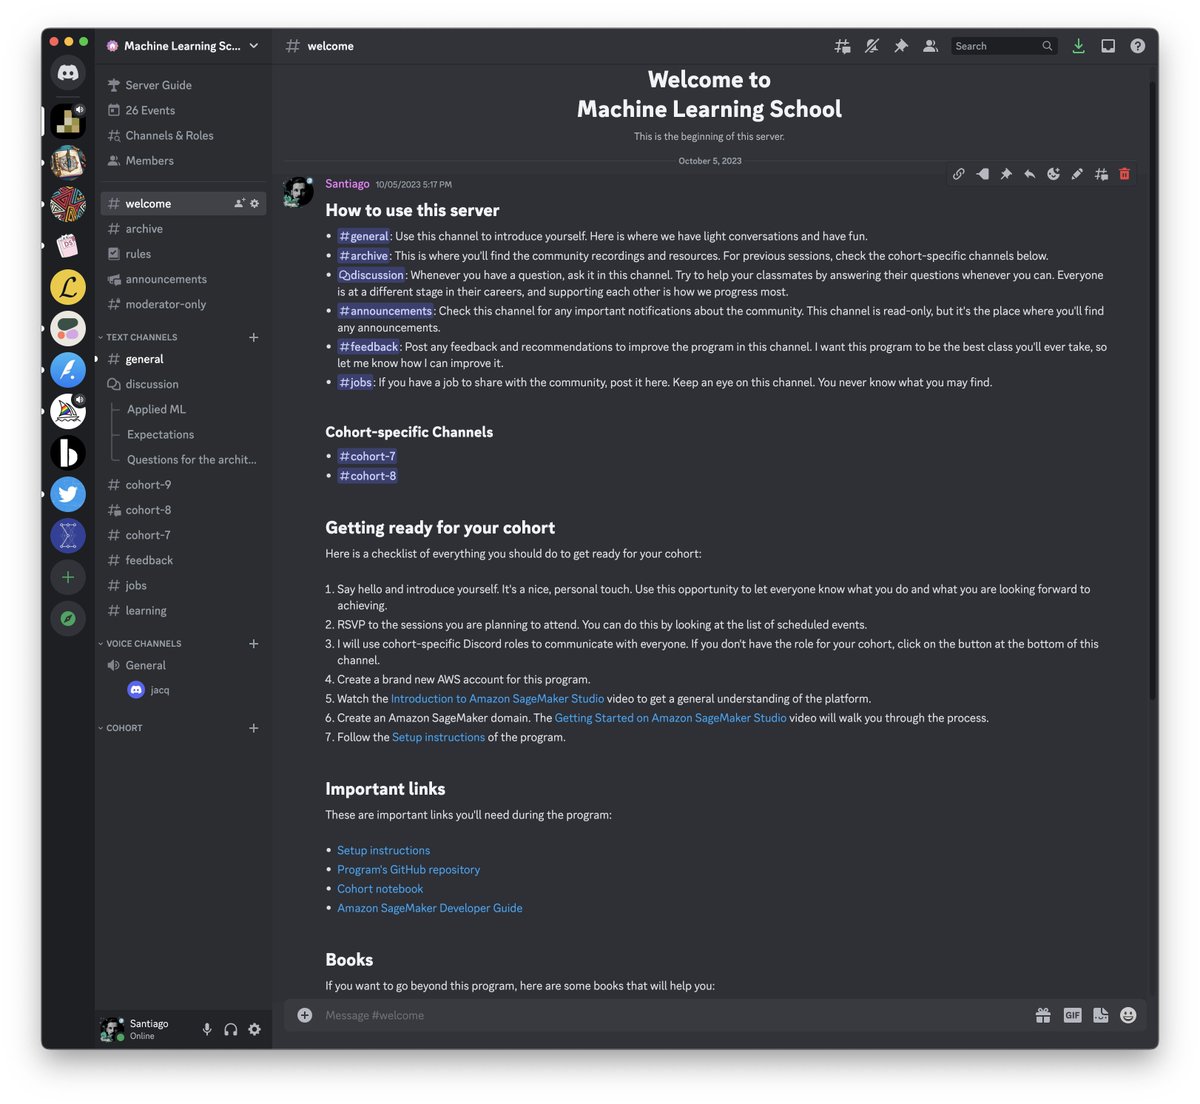Viewport: 1200px width, 1104px height.
Task: Open Discord direct messages home icon
Action: tap(68, 72)
